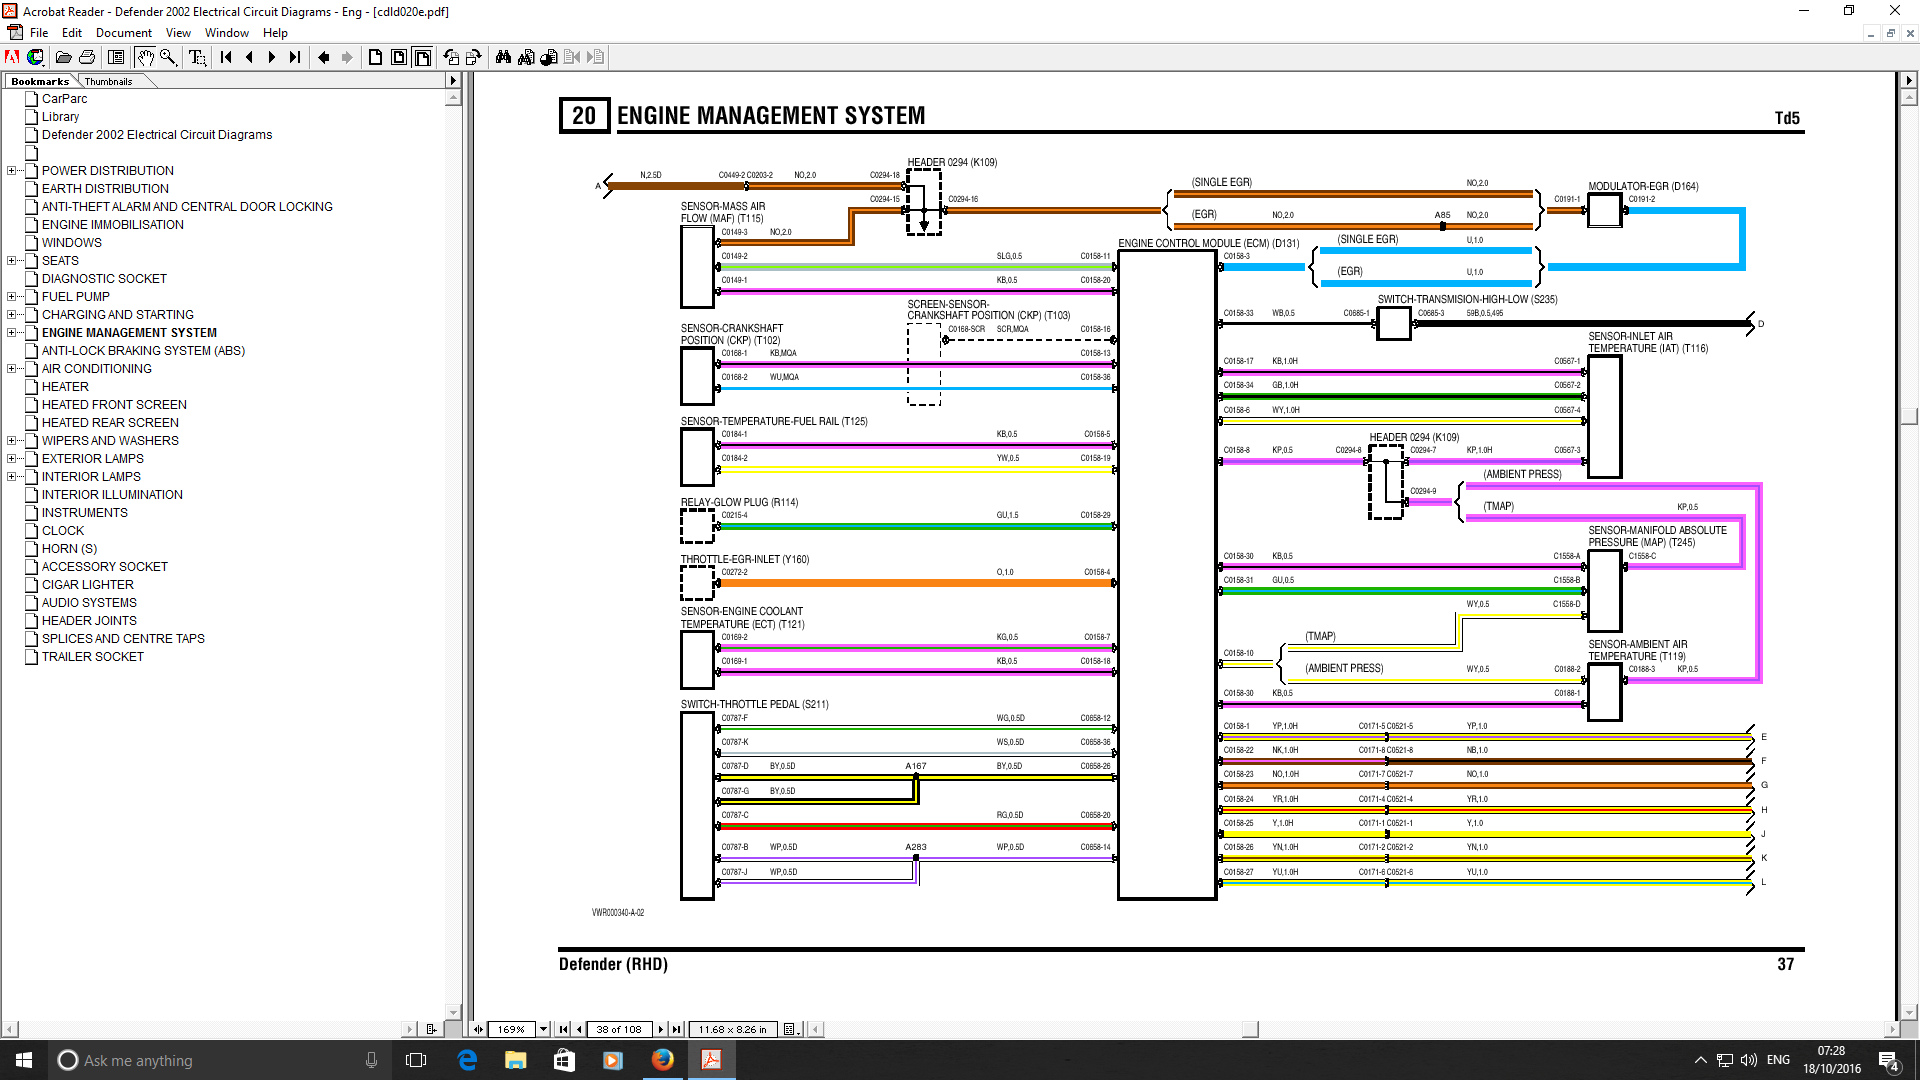Click the document vertical scrollbar thumb
The image size is (1920, 1080).
click(x=1909, y=416)
